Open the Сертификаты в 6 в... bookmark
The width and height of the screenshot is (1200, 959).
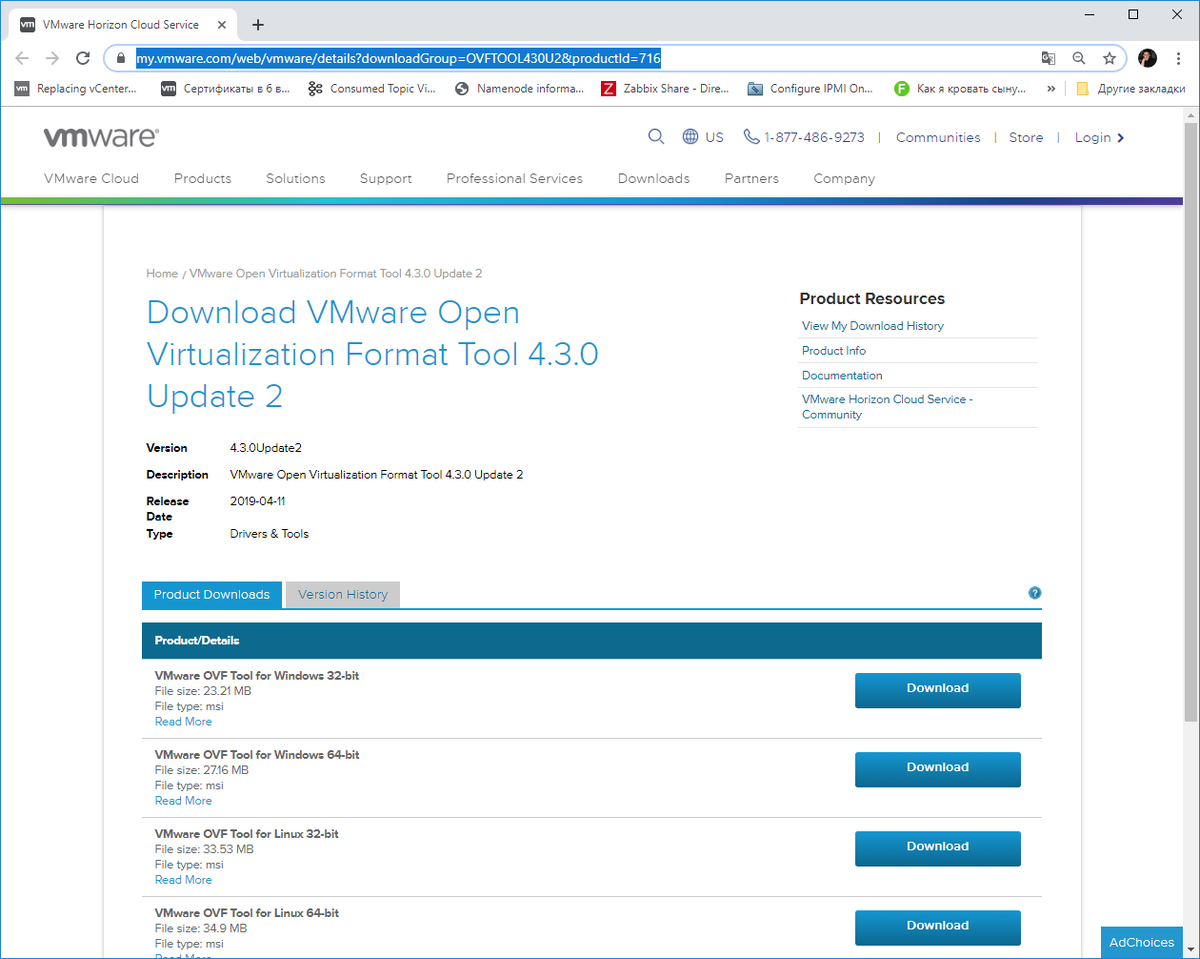point(225,88)
